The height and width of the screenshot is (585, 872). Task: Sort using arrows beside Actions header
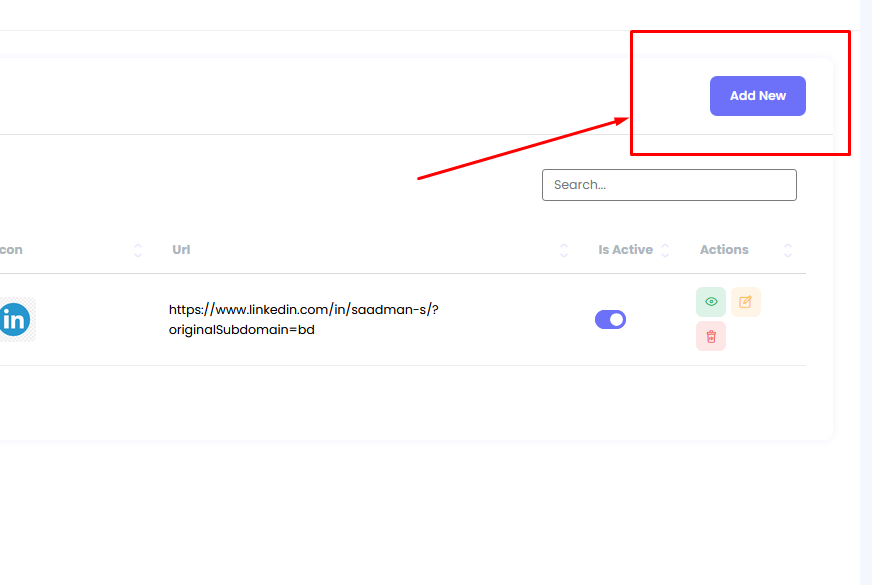click(788, 250)
